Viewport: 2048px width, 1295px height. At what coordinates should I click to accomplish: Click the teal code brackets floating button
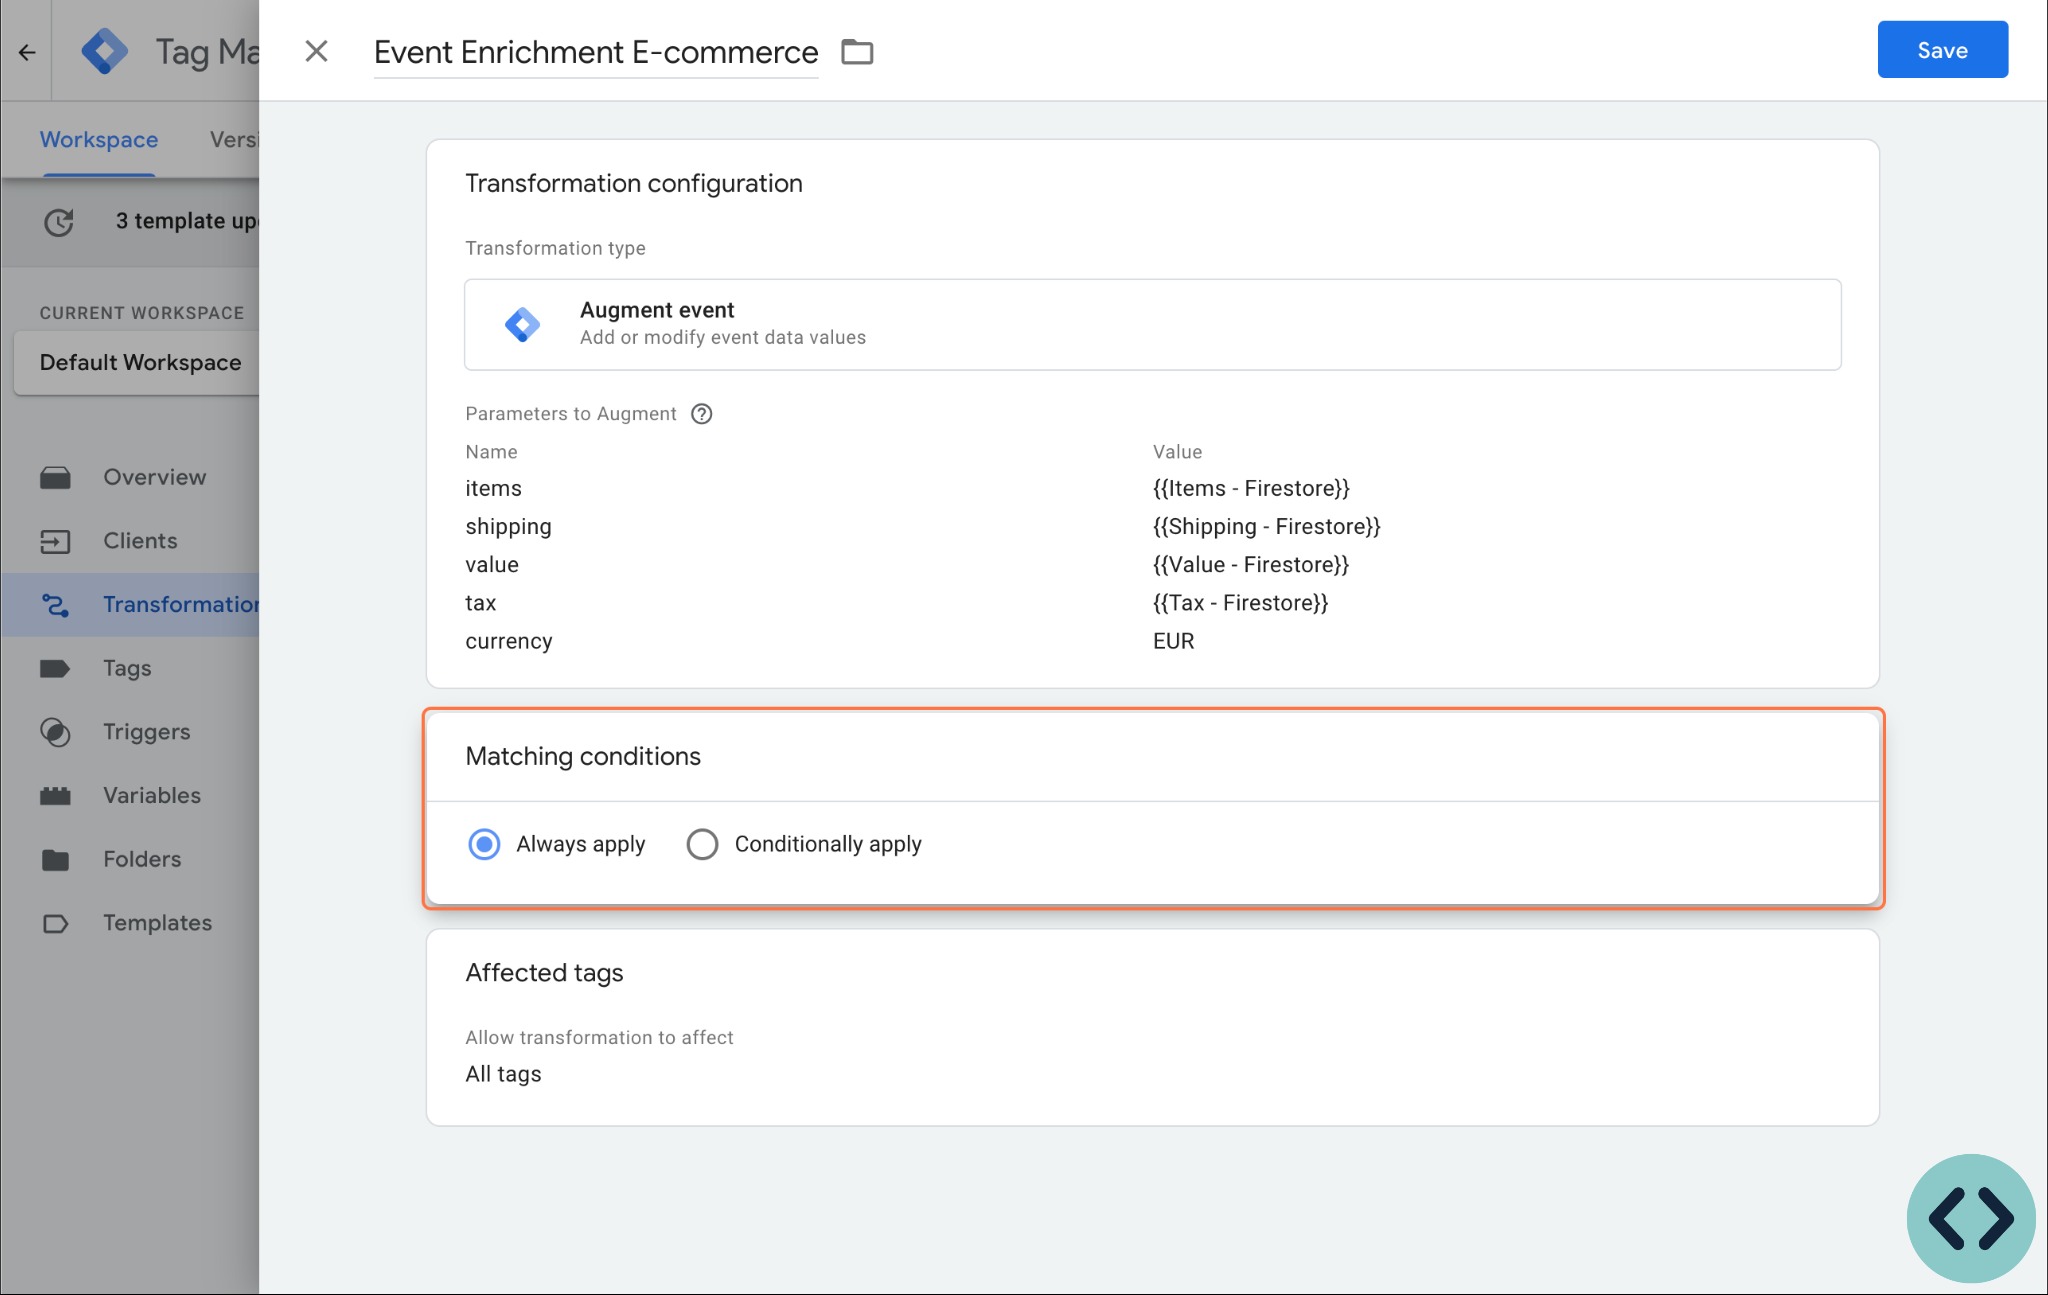point(1971,1218)
